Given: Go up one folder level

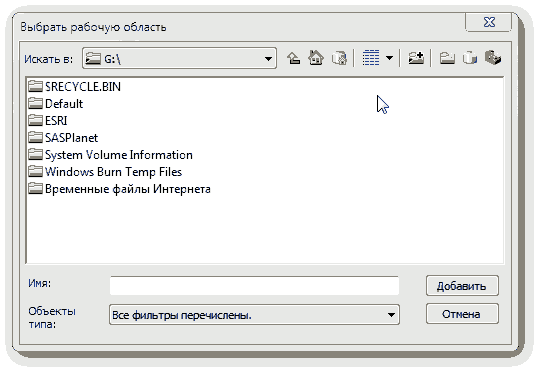Looking at the screenshot, I should tap(294, 58).
